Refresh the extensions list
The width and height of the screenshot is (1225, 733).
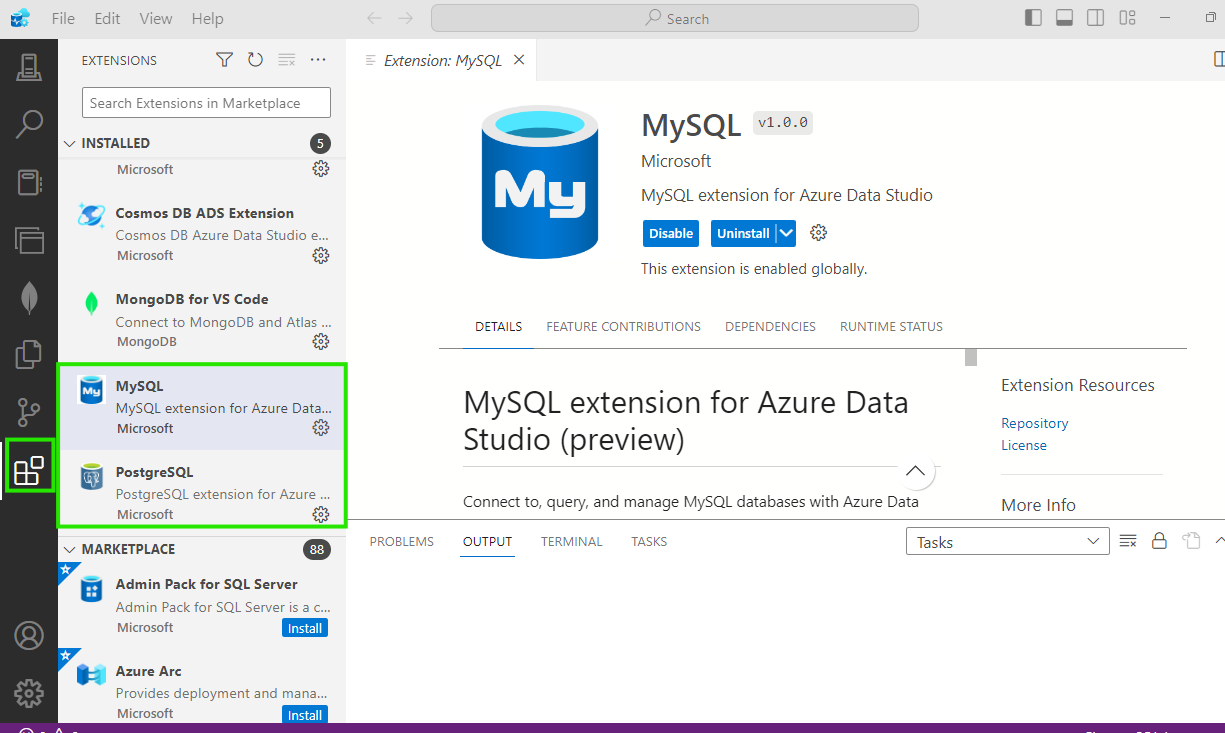(255, 60)
